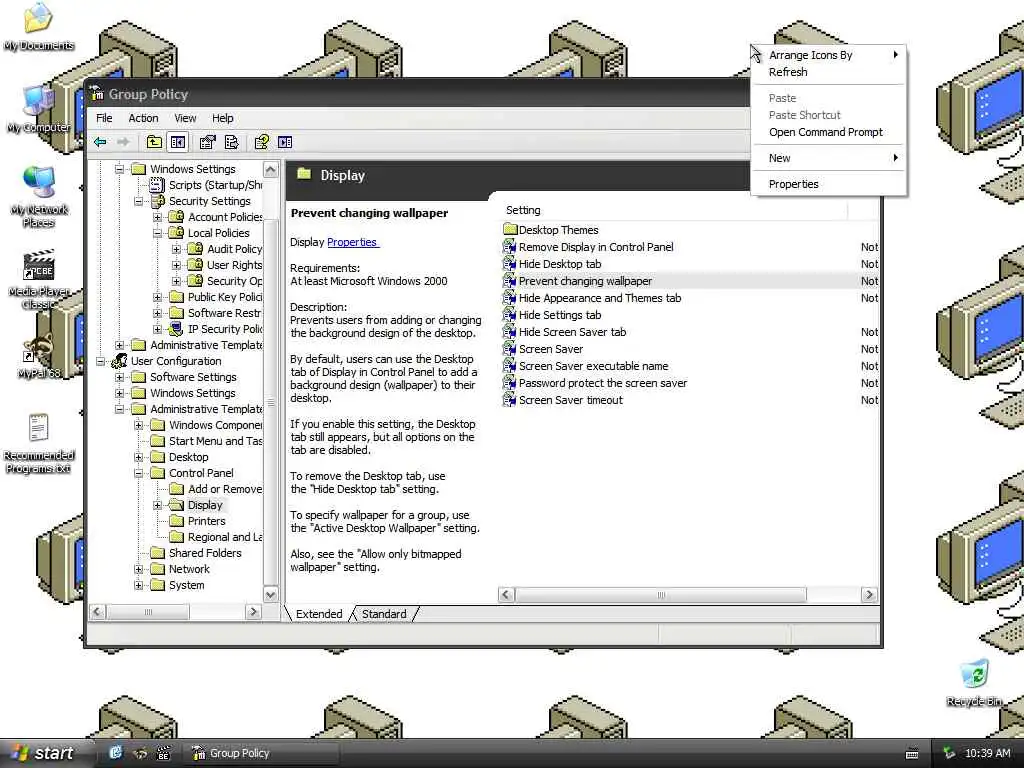Click the Desktop Themes folder icon
The width and height of the screenshot is (1024, 768).
(510, 229)
